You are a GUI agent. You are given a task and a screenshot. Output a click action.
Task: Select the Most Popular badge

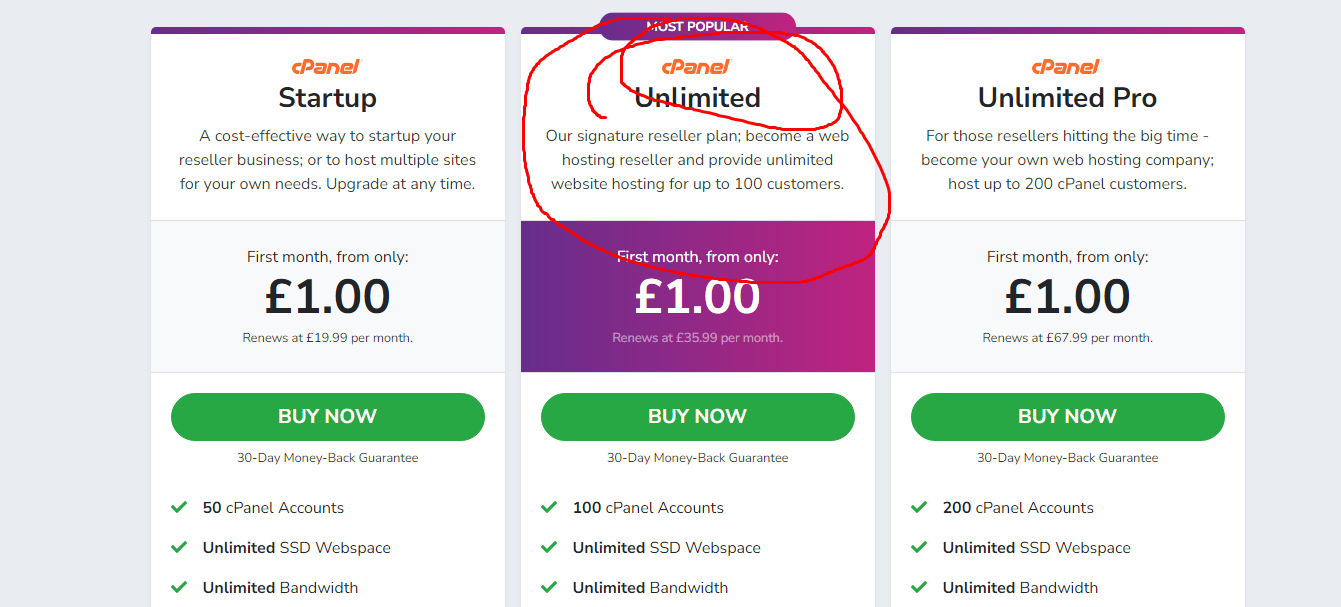[698, 26]
